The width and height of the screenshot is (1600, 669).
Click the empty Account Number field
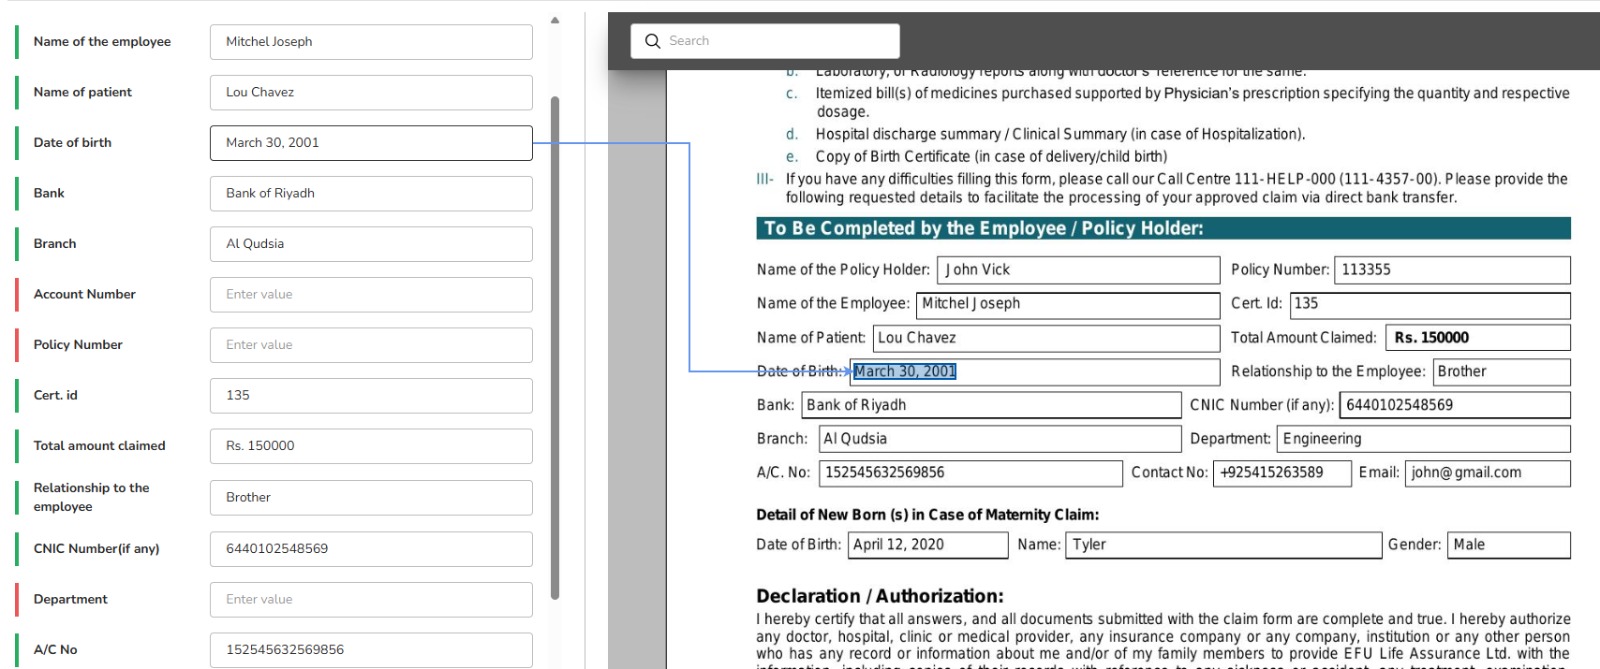(371, 295)
